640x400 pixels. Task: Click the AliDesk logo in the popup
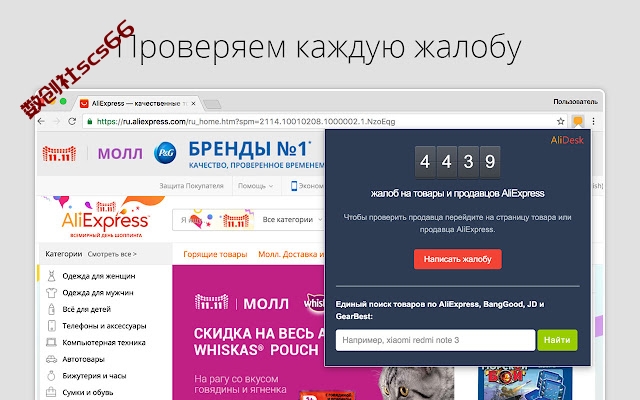click(567, 140)
